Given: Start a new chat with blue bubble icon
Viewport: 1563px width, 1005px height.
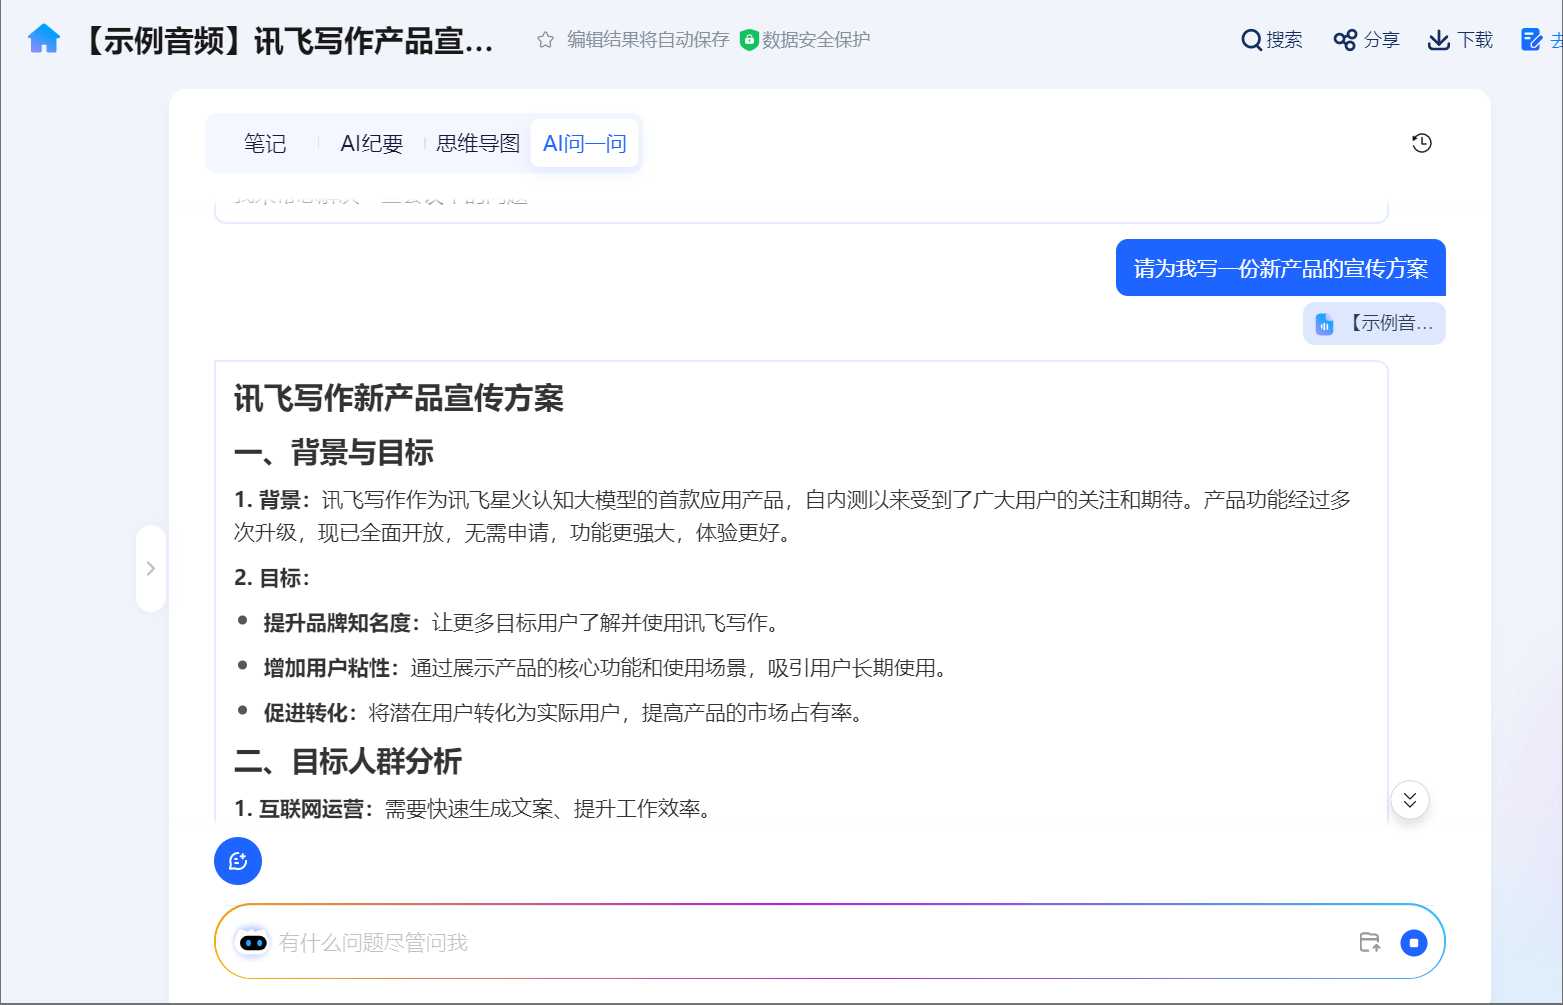Looking at the screenshot, I should pyautogui.click(x=238, y=861).
